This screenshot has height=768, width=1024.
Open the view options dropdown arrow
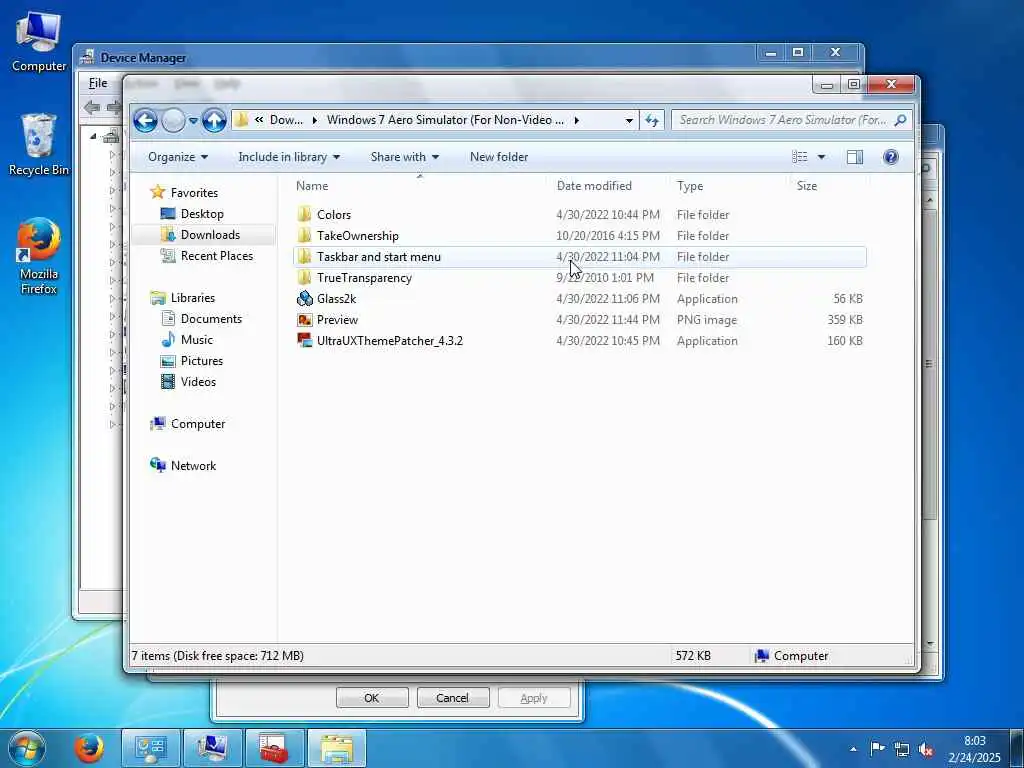click(822, 157)
